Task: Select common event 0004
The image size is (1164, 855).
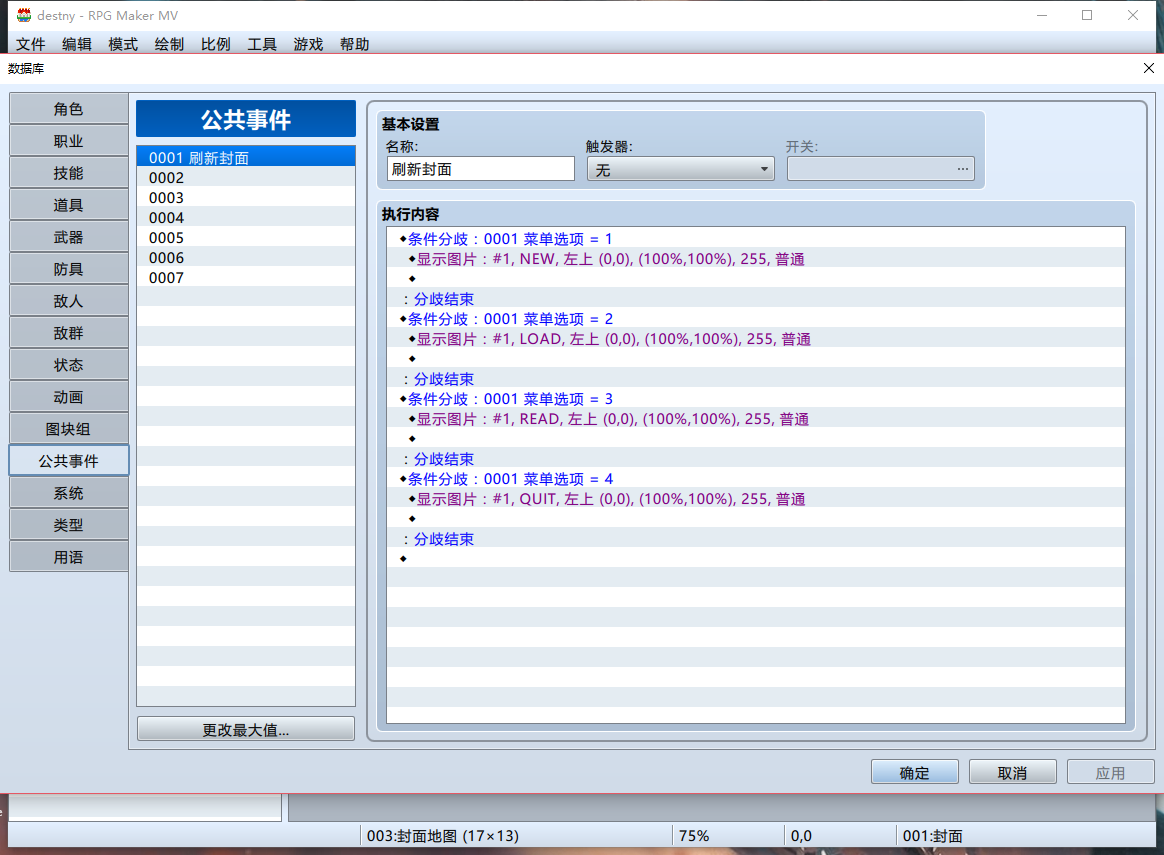Action: pyautogui.click(x=246, y=217)
